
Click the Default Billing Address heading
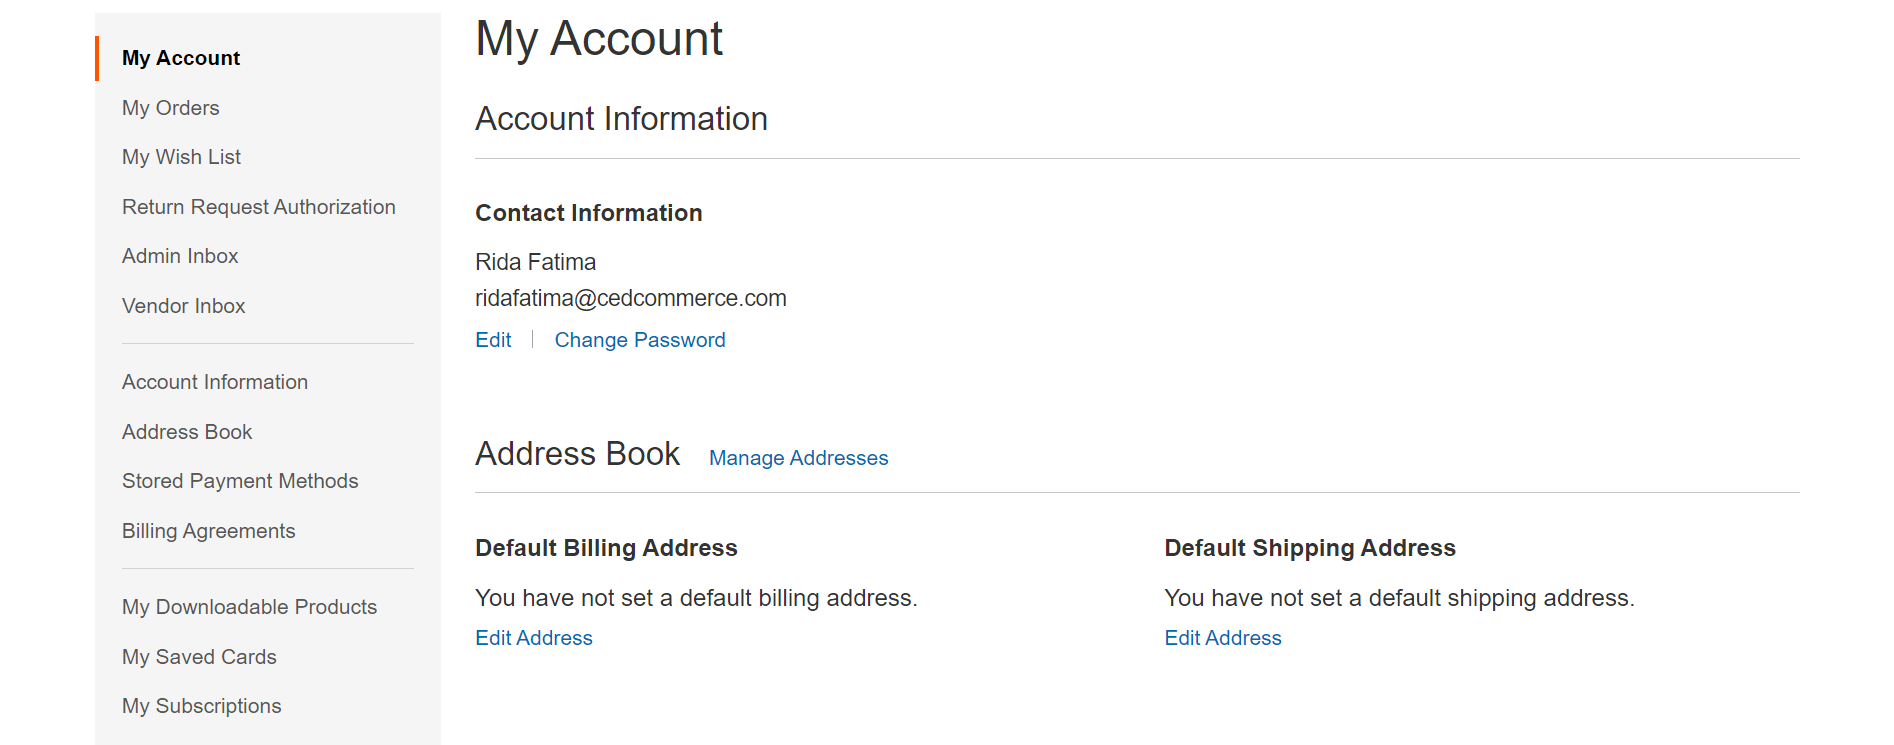606,548
